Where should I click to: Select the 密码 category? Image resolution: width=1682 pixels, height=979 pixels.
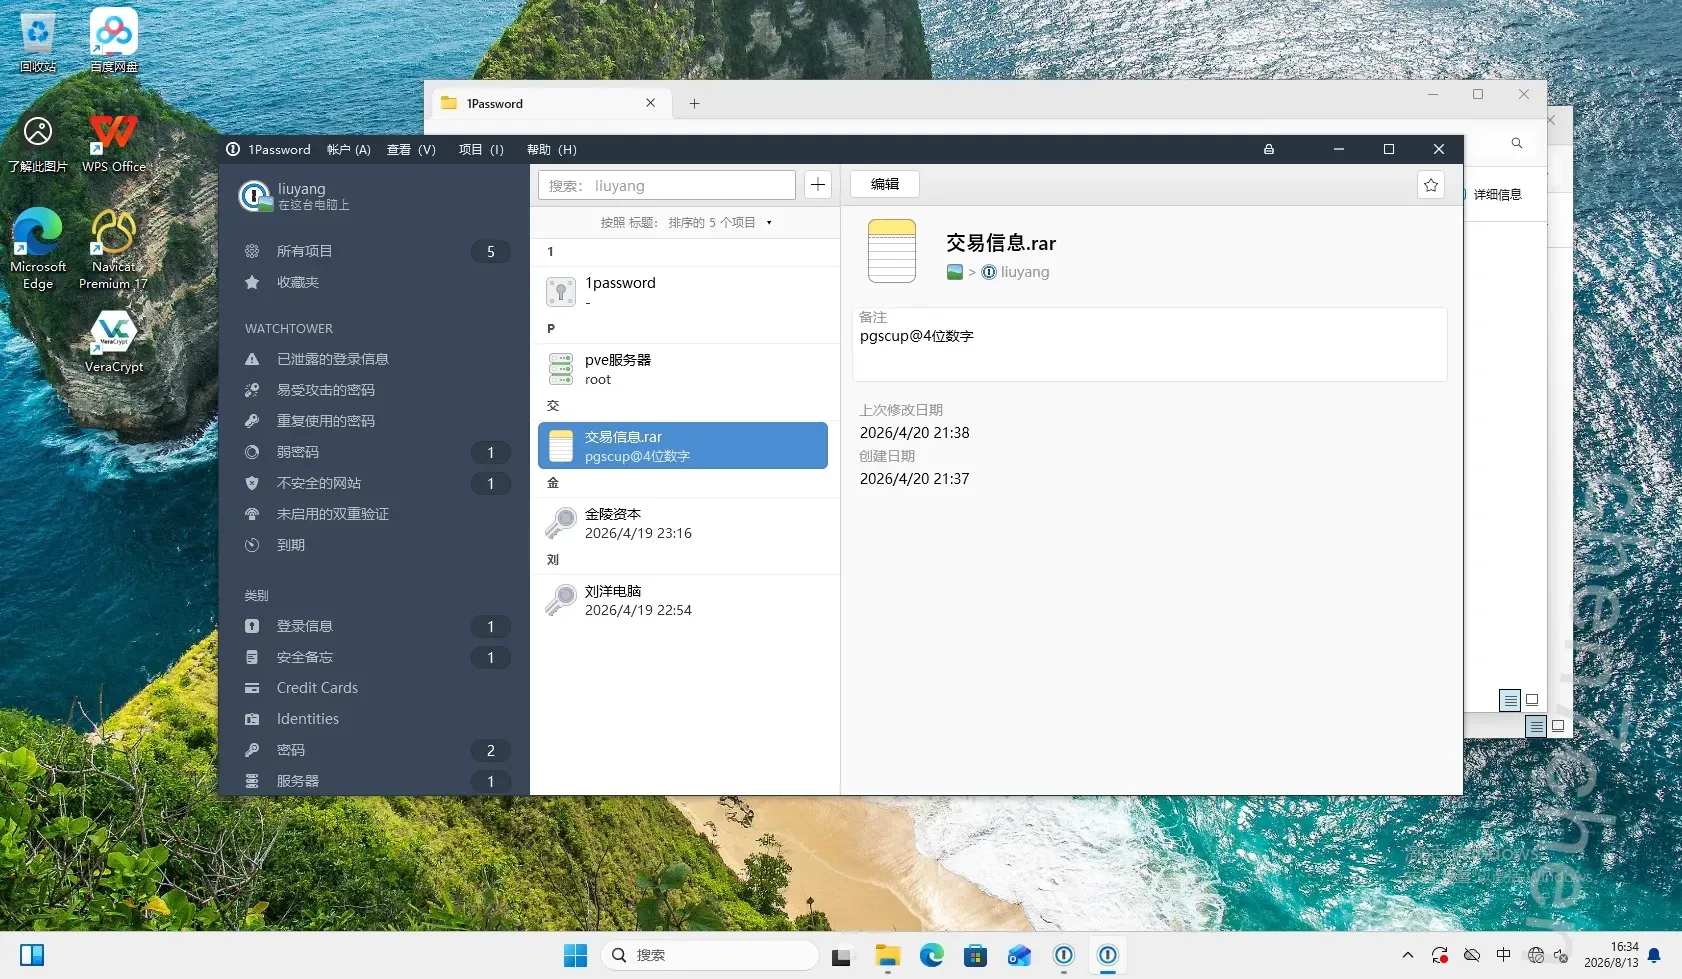pos(374,750)
